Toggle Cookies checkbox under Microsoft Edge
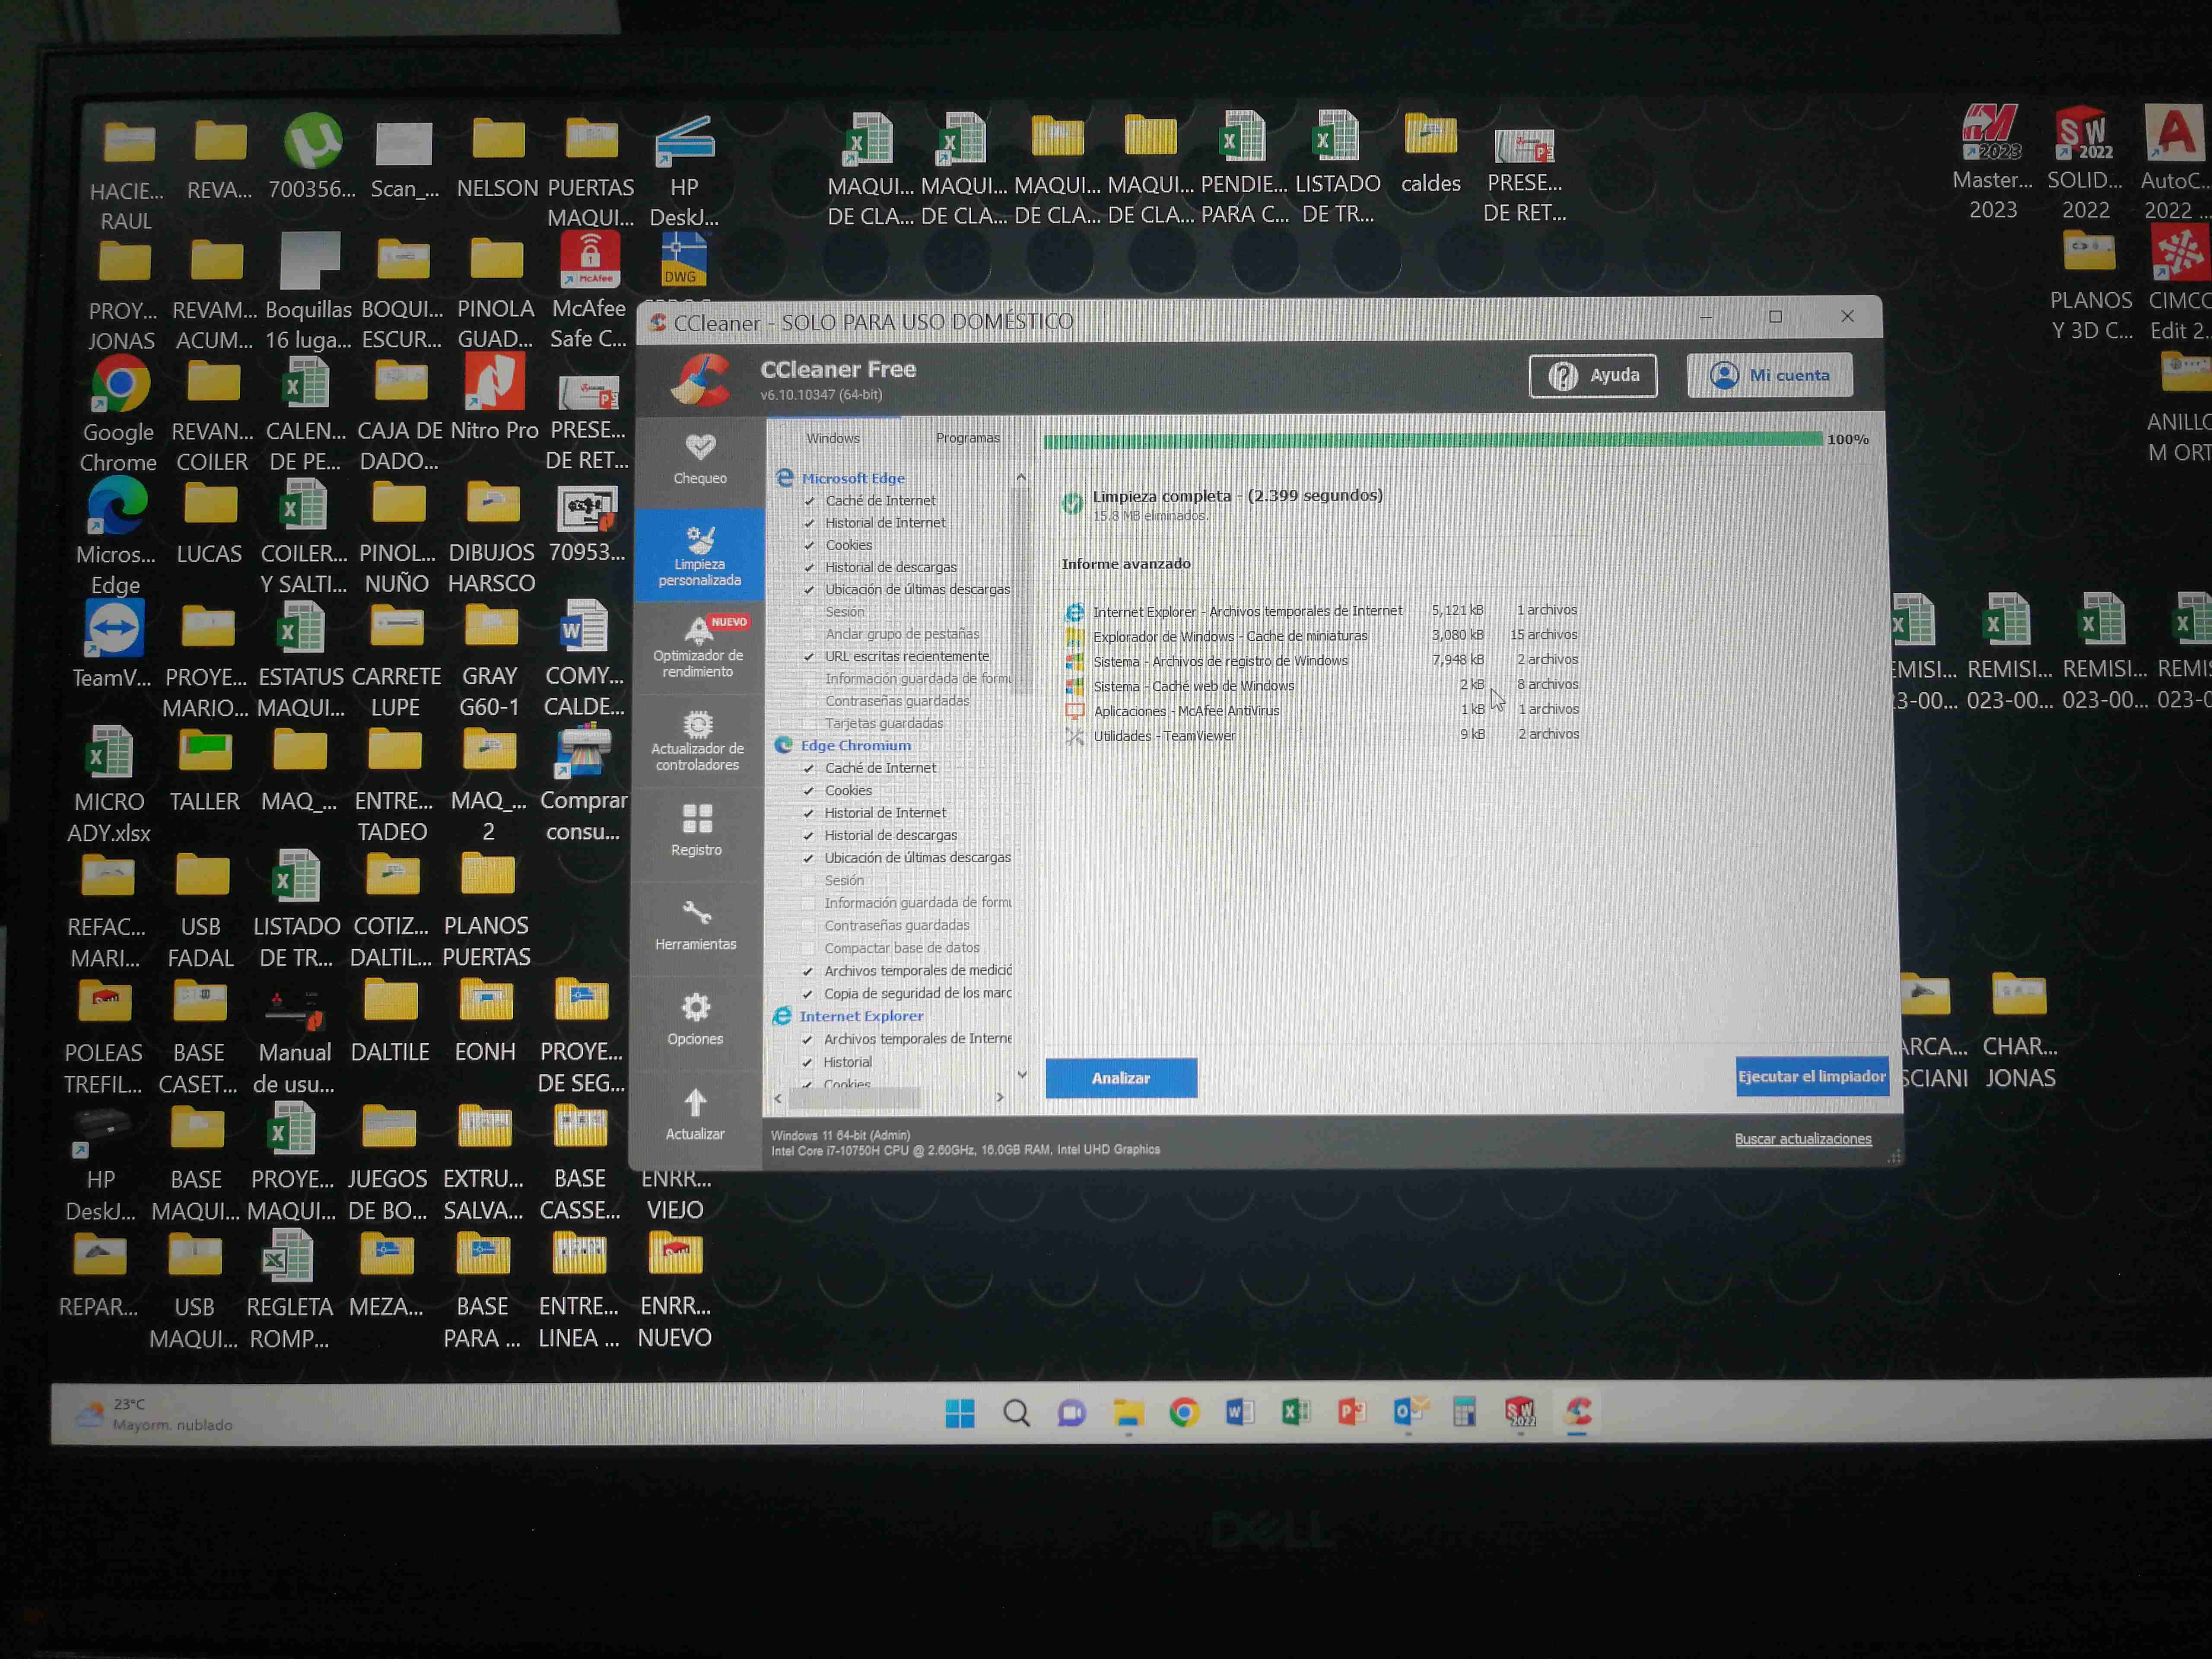 (x=810, y=545)
